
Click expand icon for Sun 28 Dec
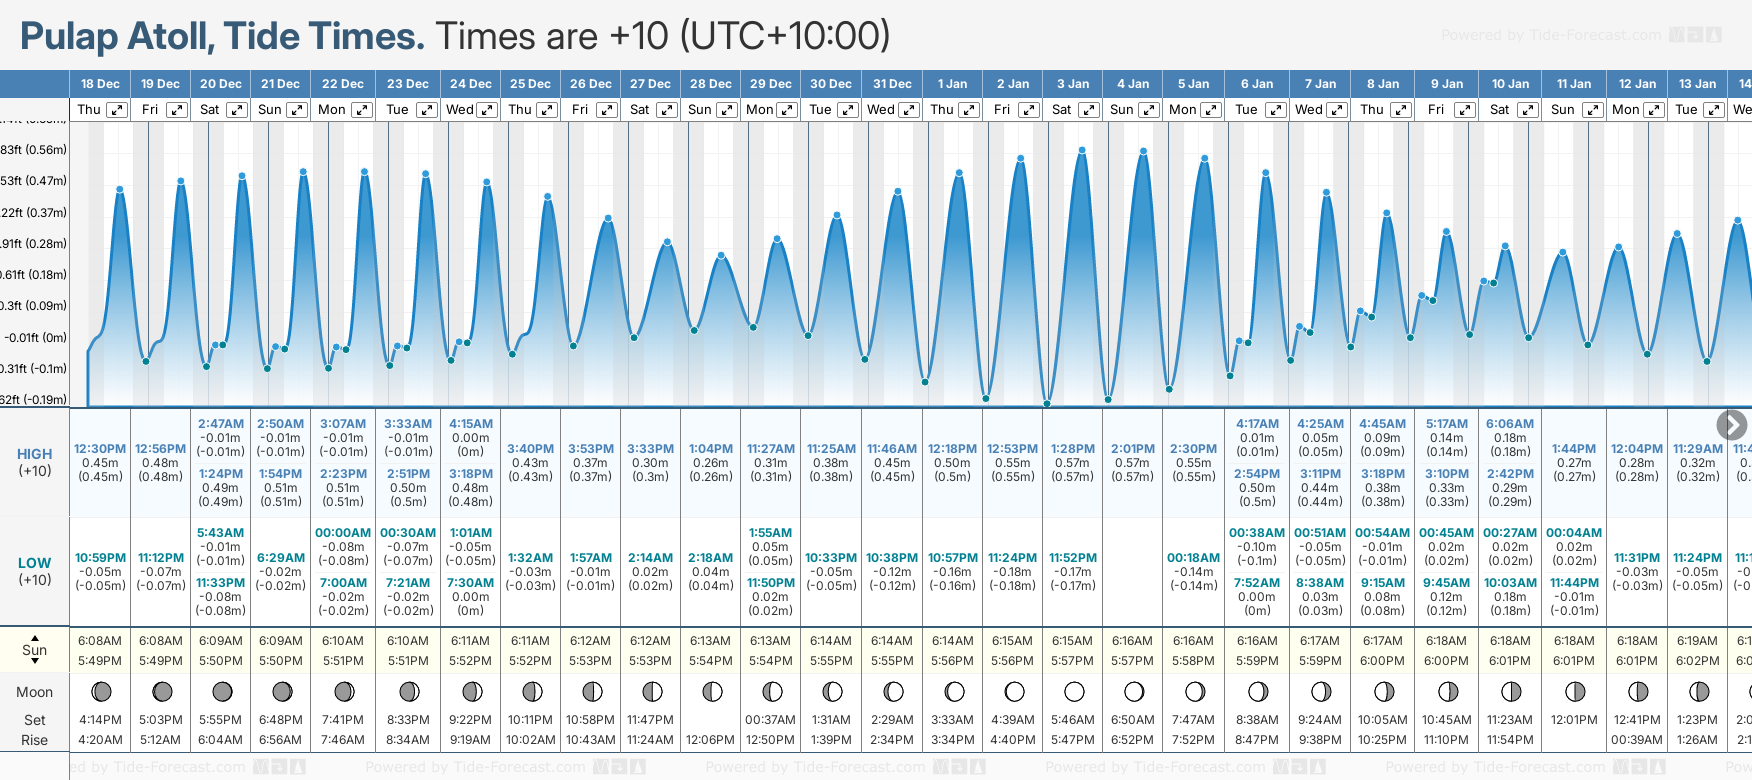(727, 110)
